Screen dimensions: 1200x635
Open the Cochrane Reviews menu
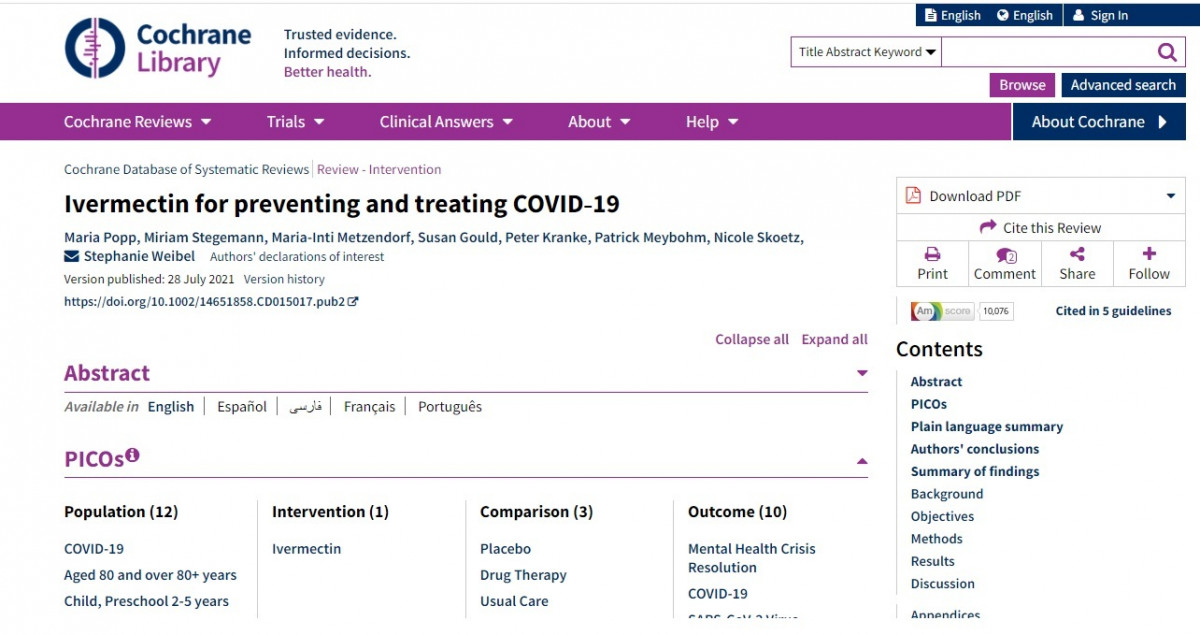click(x=138, y=122)
